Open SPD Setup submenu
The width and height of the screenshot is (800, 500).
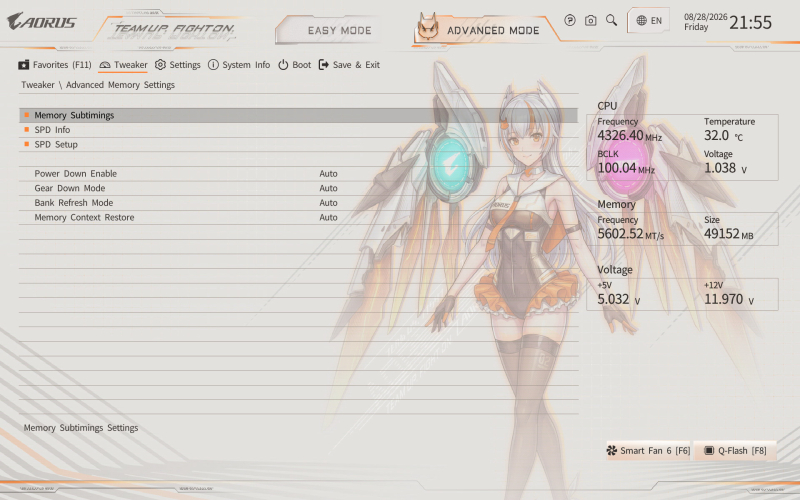pyautogui.click(x=298, y=144)
